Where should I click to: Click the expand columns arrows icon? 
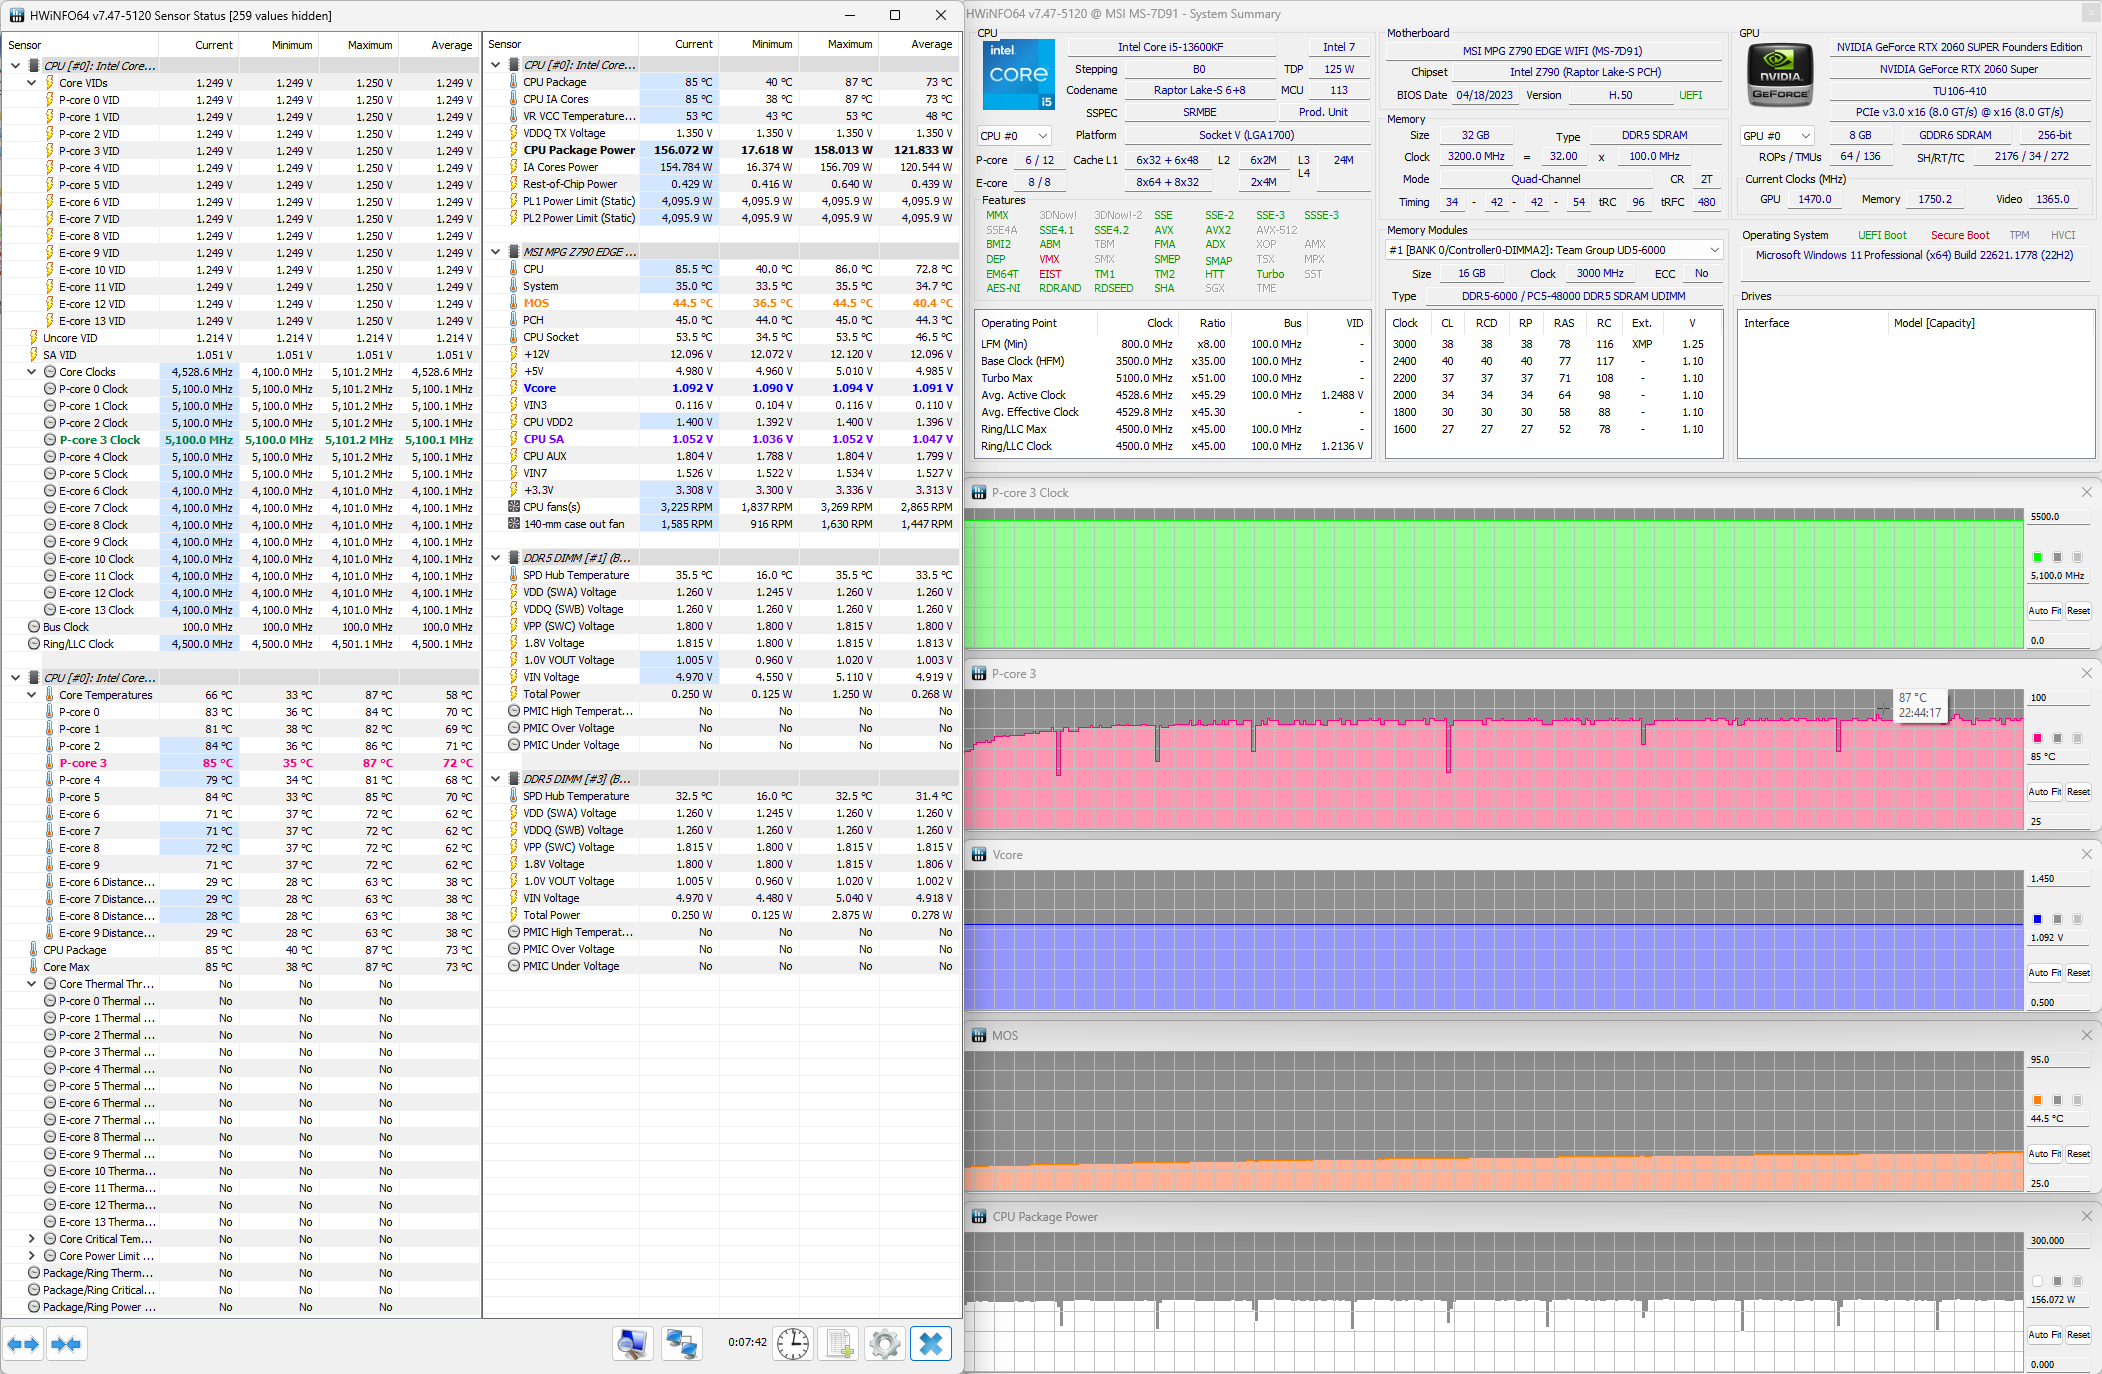point(23,1344)
